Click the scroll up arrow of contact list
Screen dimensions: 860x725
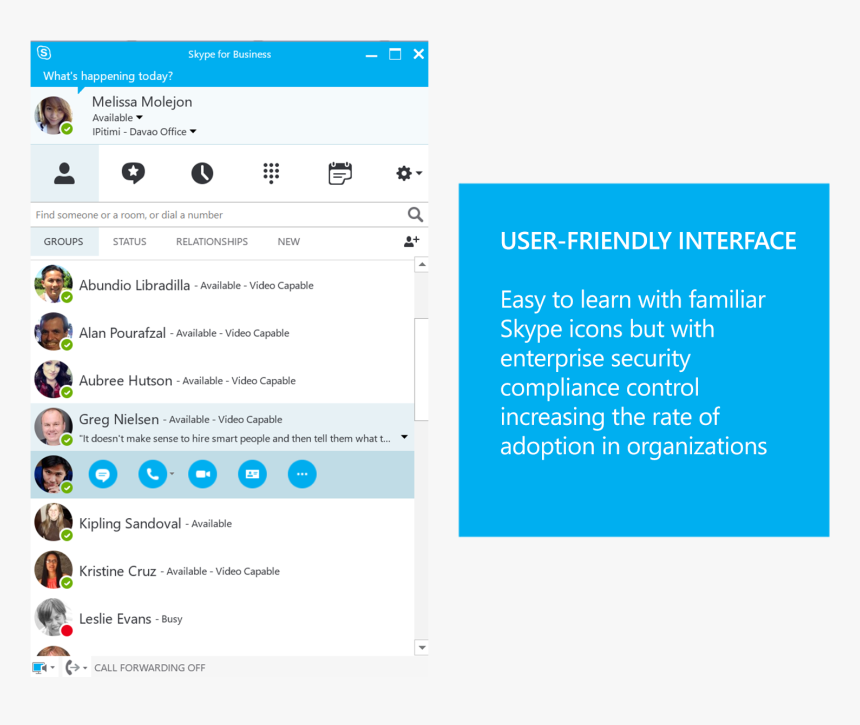(421, 265)
